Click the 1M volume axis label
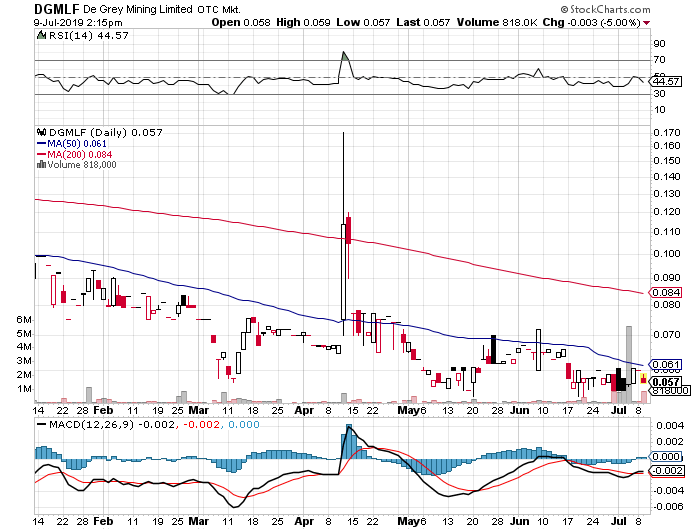The image size is (700, 530). coord(24,389)
